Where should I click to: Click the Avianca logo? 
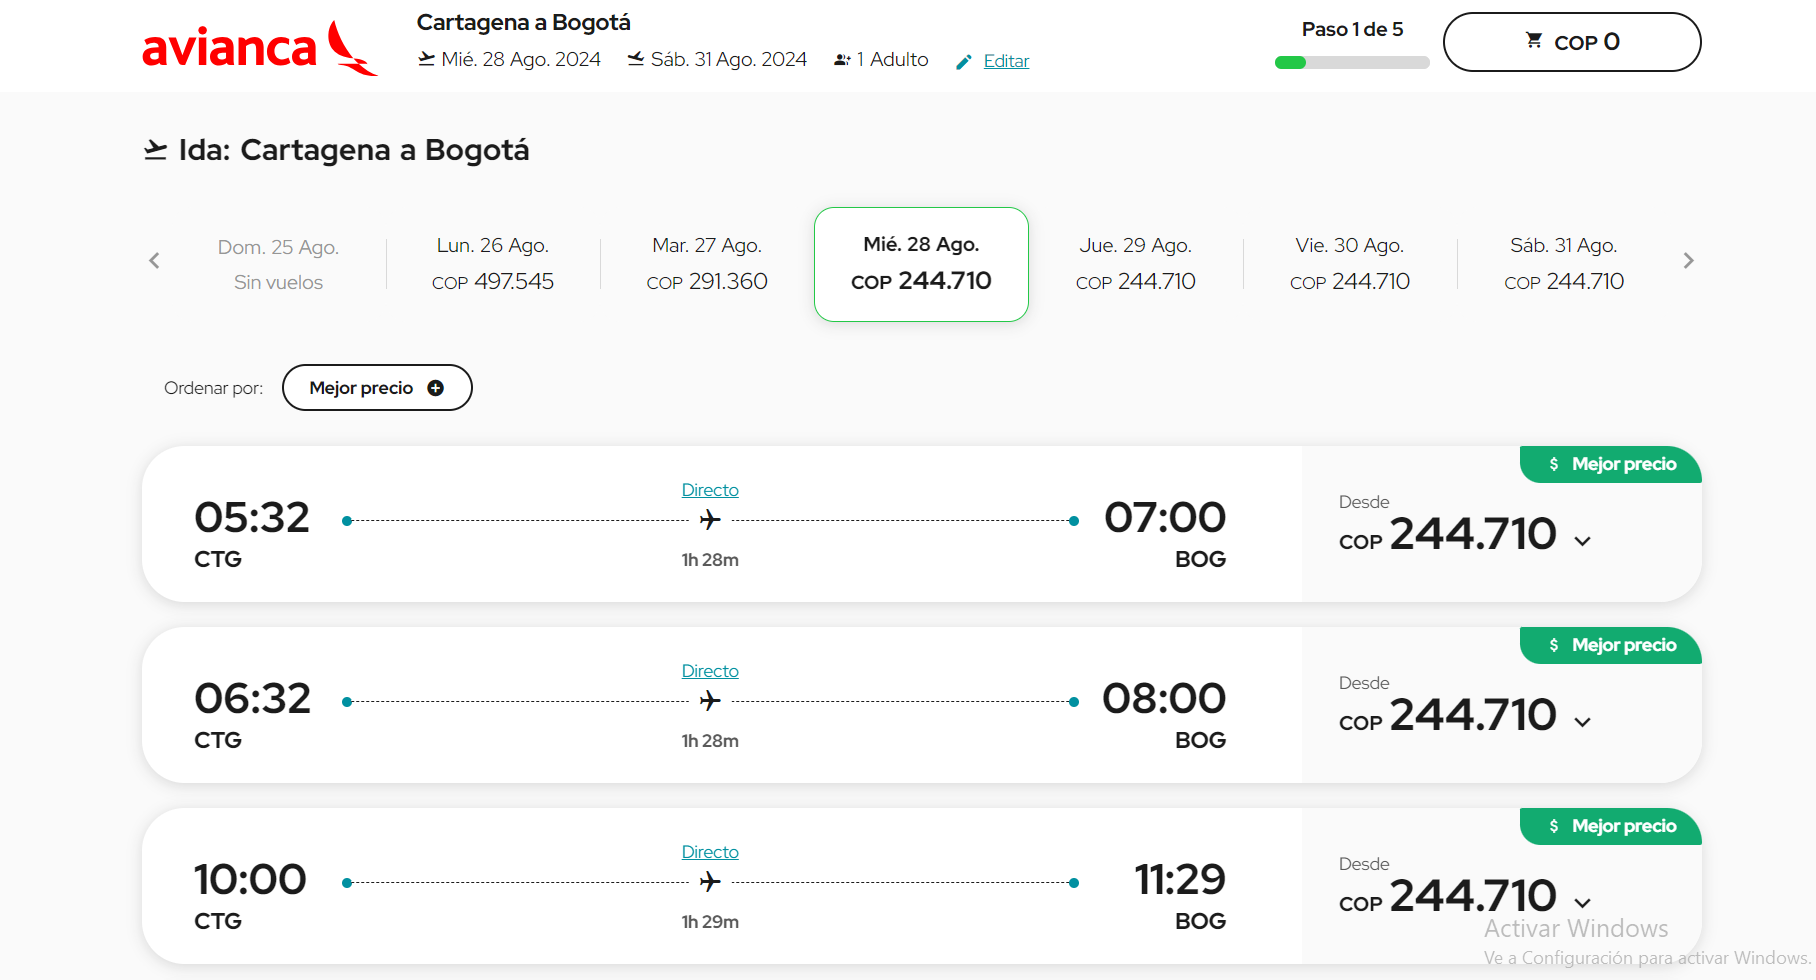coord(258,47)
